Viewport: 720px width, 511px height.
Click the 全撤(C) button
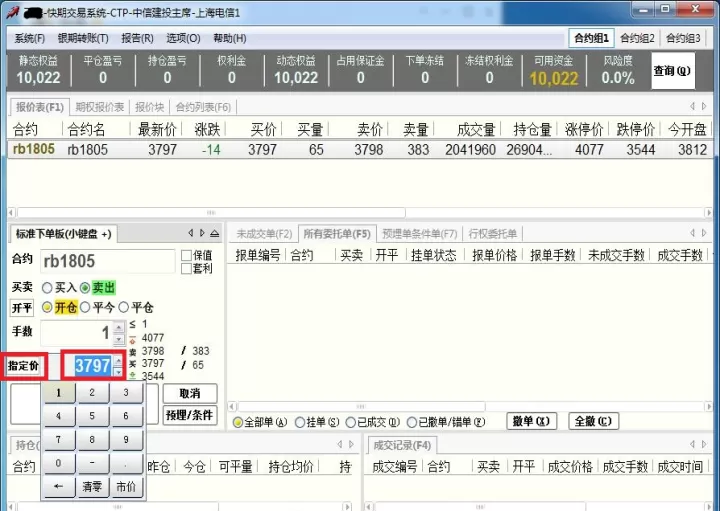(593, 421)
